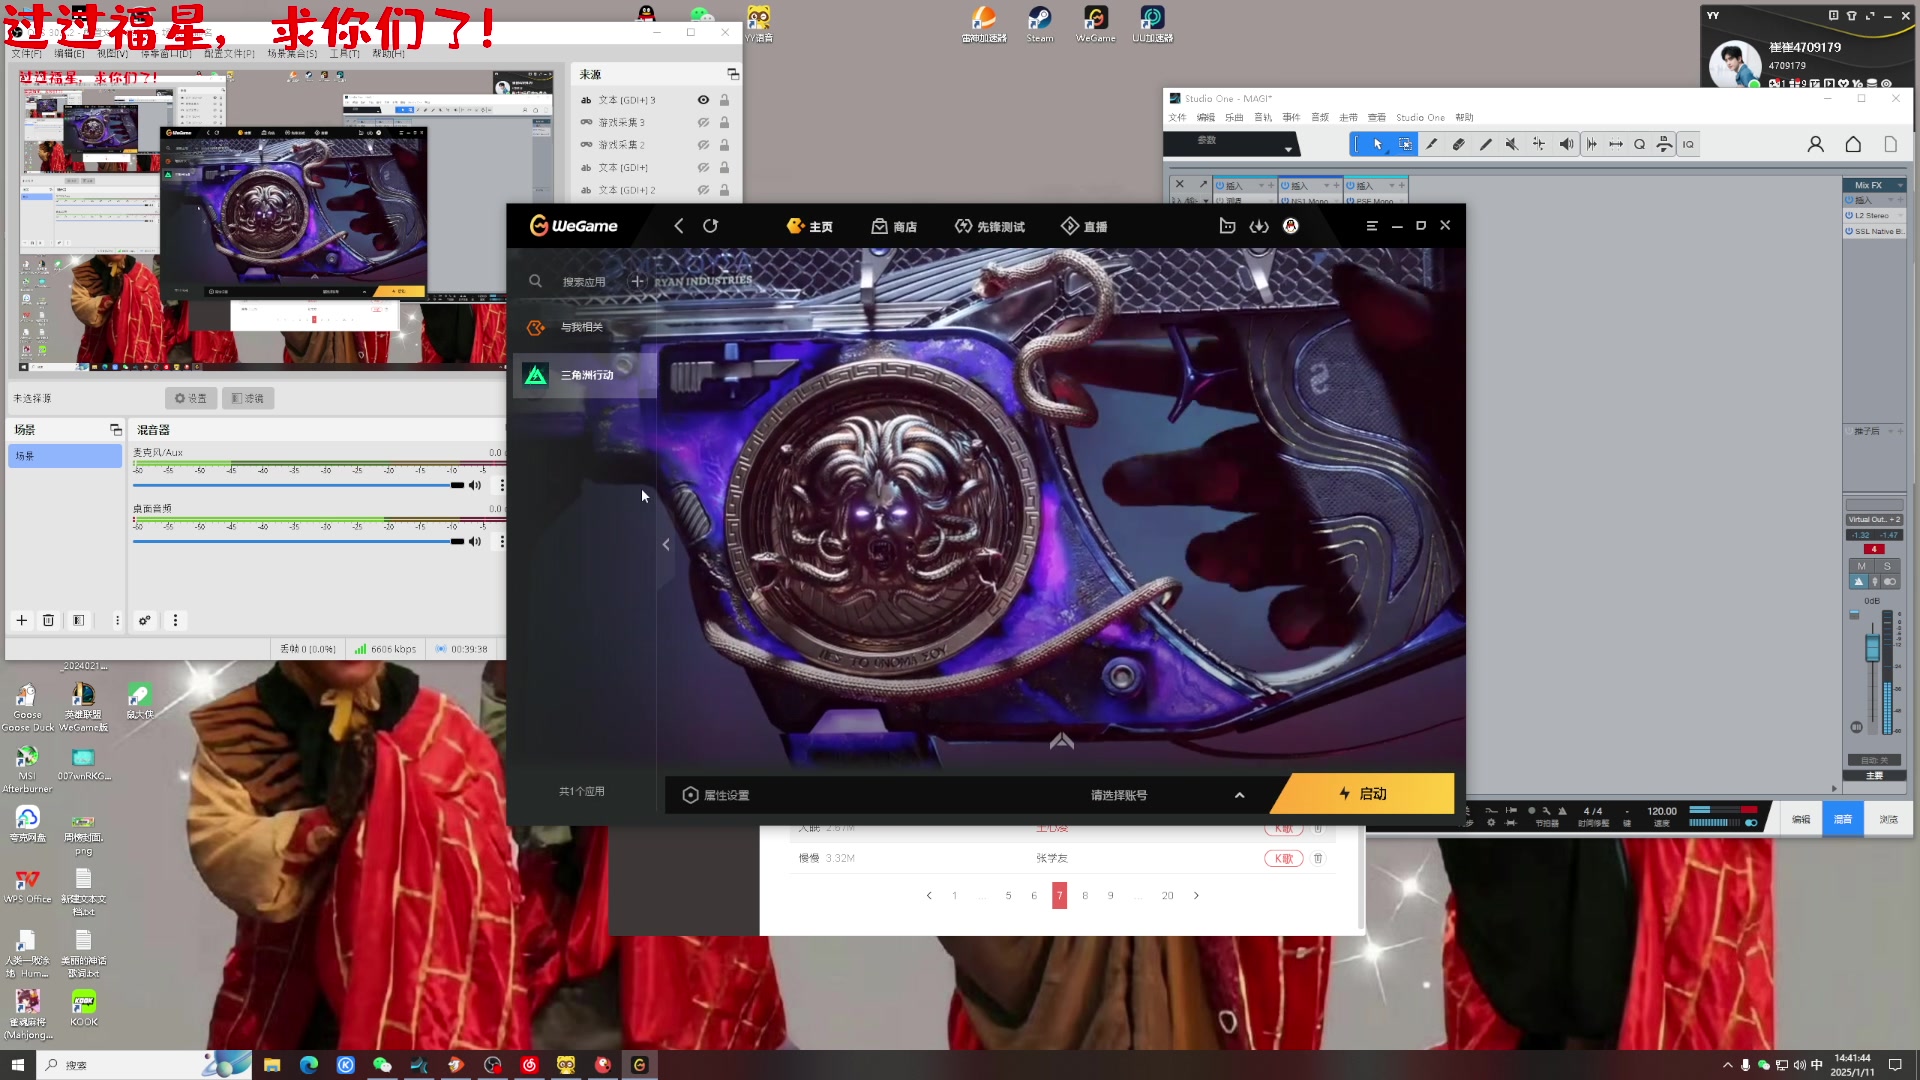Refresh the WeGame page
This screenshot has width=1920, height=1080.
[710, 226]
